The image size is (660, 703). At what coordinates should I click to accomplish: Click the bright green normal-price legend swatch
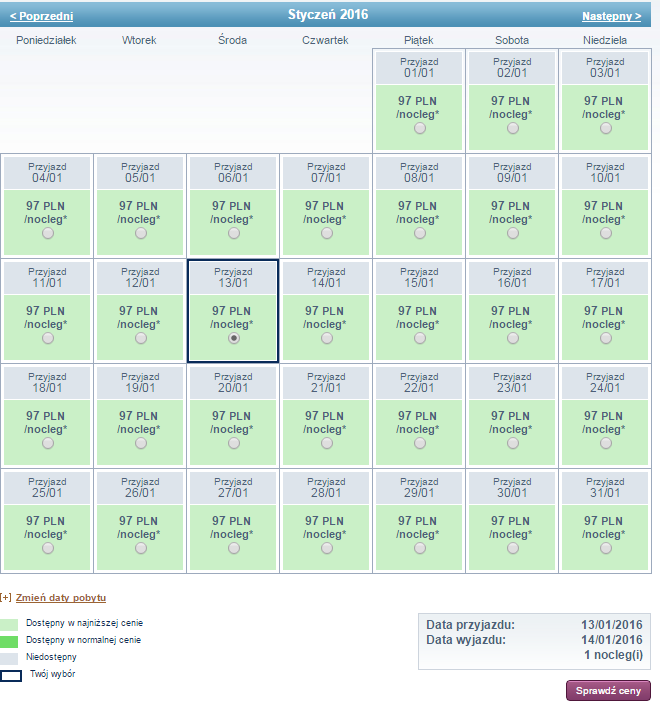(x=9, y=642)
